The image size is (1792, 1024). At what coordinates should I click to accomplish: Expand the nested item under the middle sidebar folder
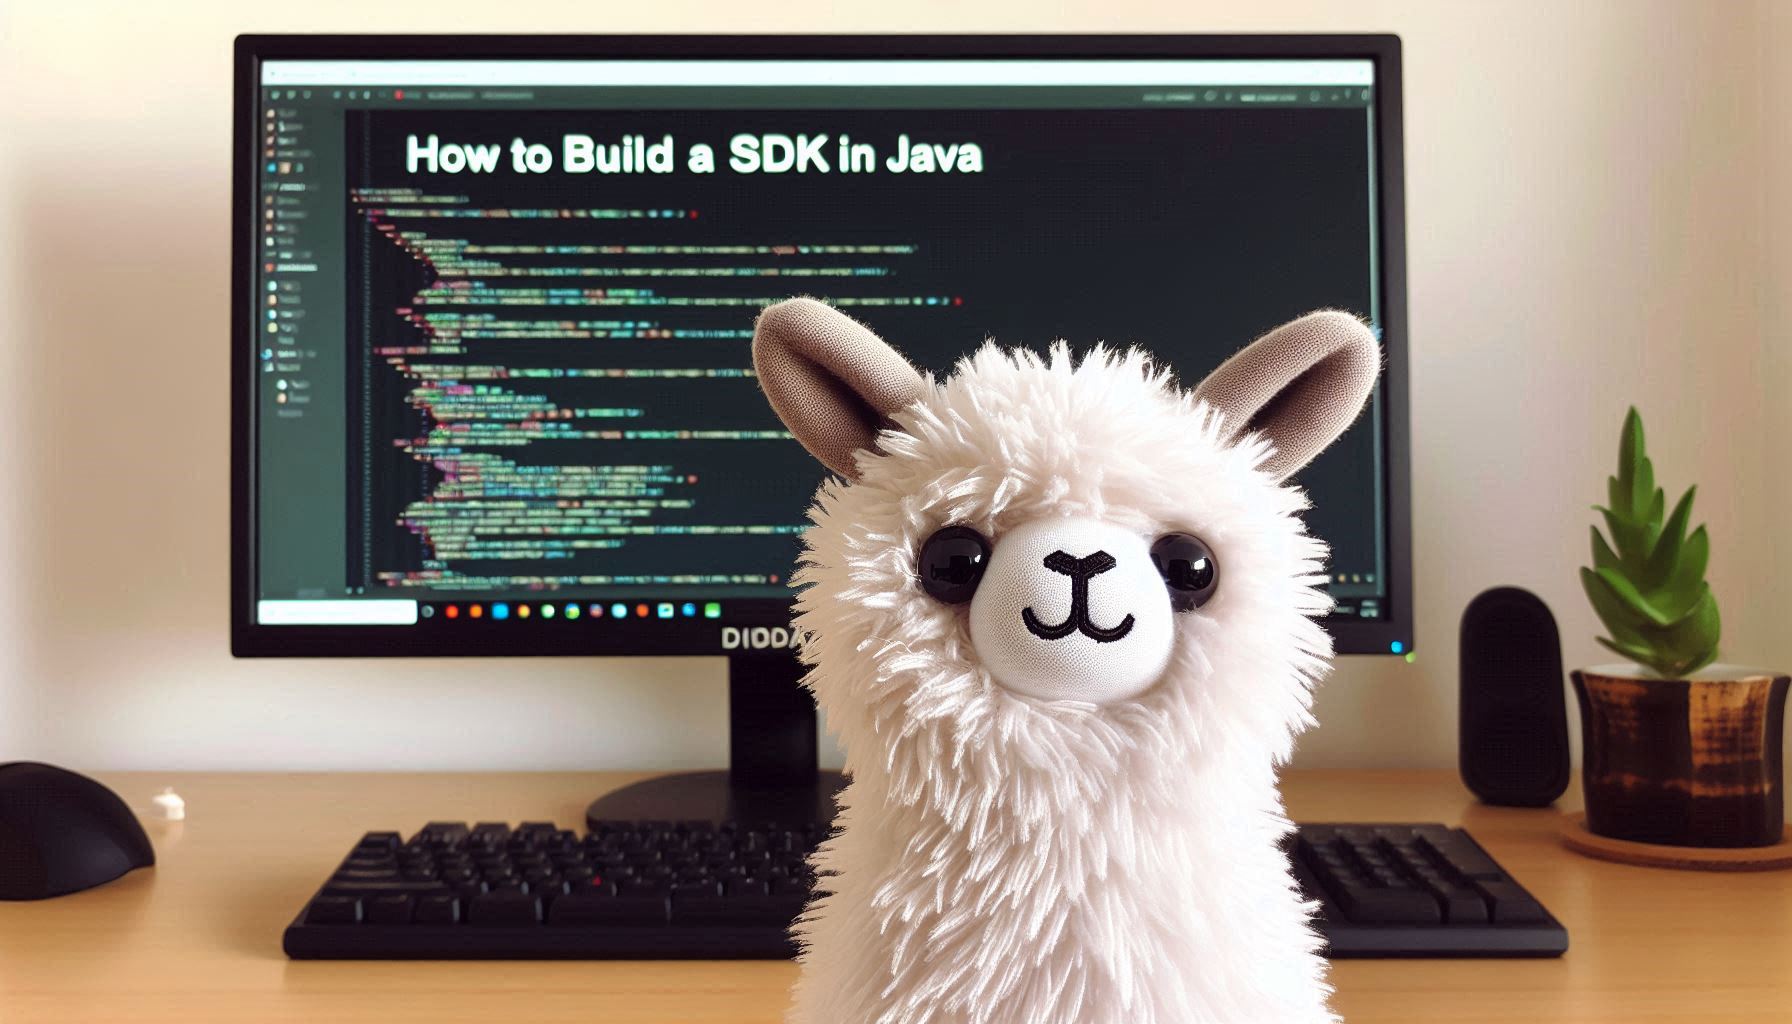pos(282,384)
